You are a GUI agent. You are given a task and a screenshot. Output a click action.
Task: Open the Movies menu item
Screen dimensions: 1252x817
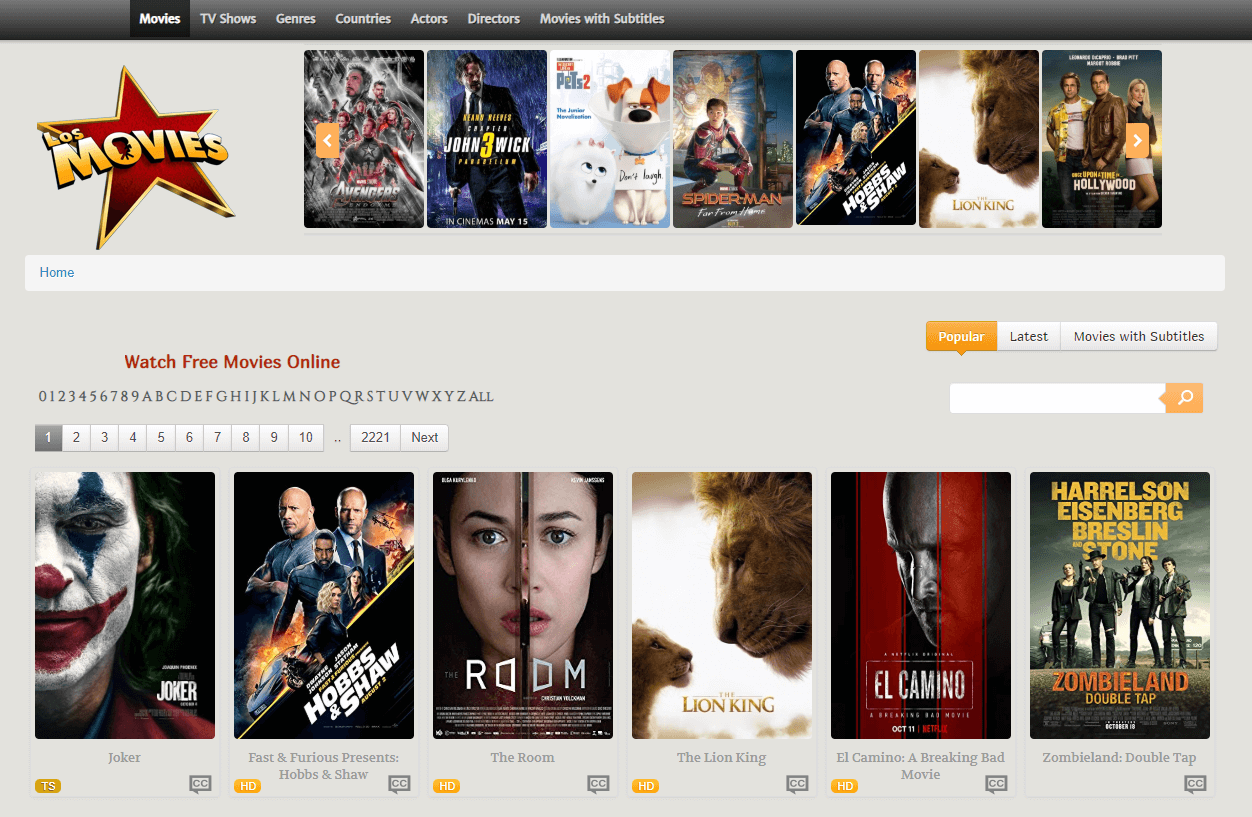coord(160,18)
